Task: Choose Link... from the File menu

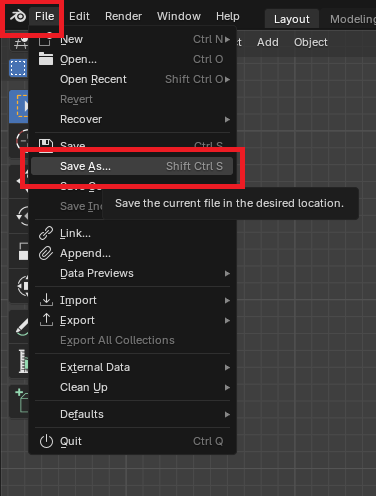Action: (133, 233)
